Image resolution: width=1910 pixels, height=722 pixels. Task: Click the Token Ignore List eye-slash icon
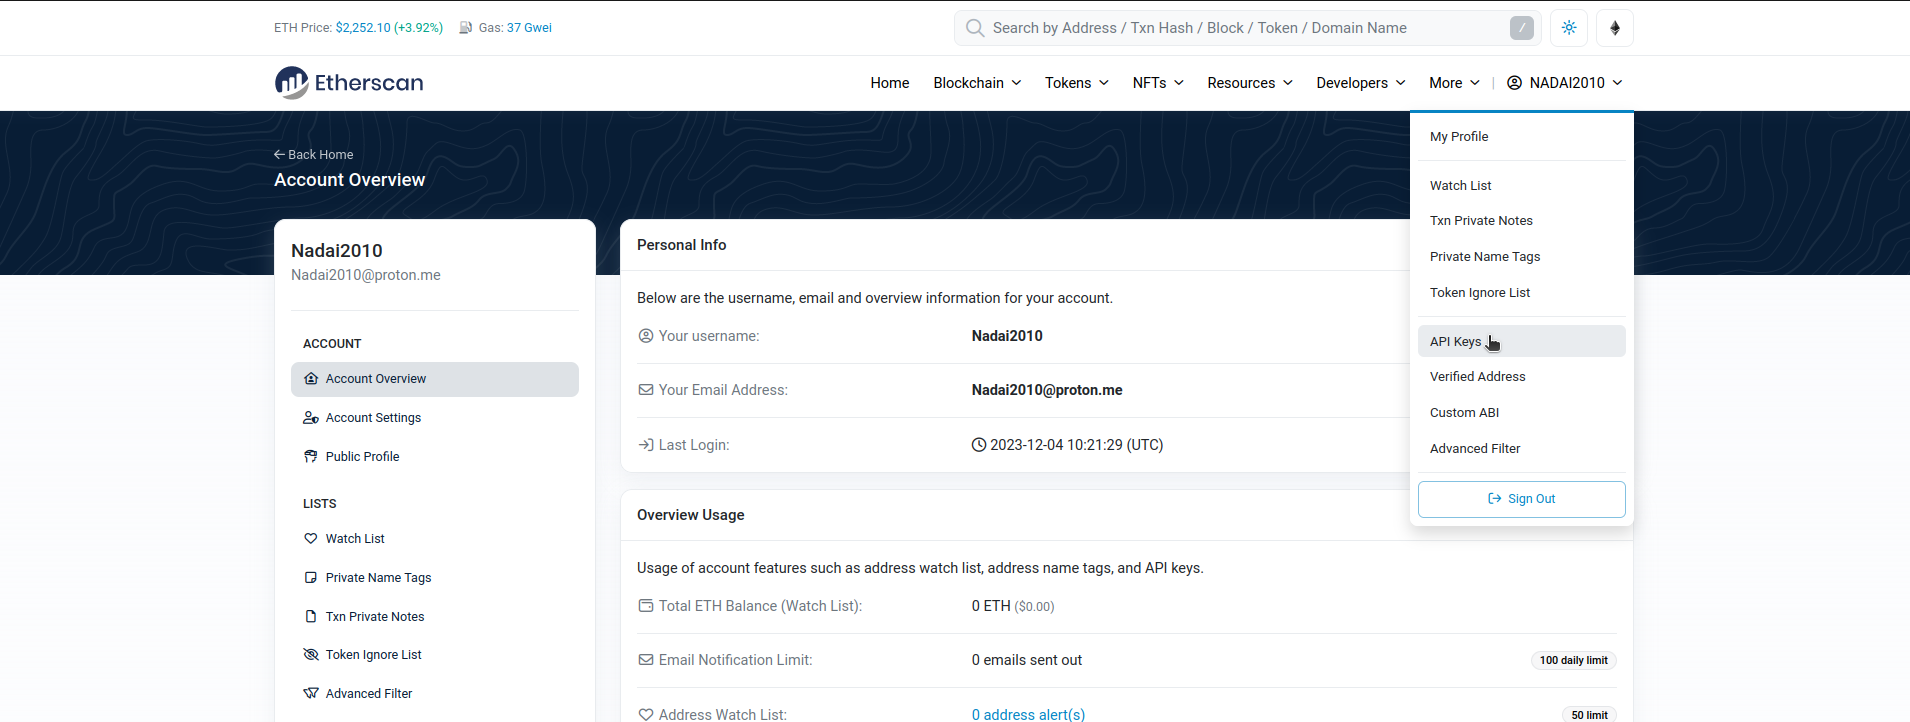[311, 655]
